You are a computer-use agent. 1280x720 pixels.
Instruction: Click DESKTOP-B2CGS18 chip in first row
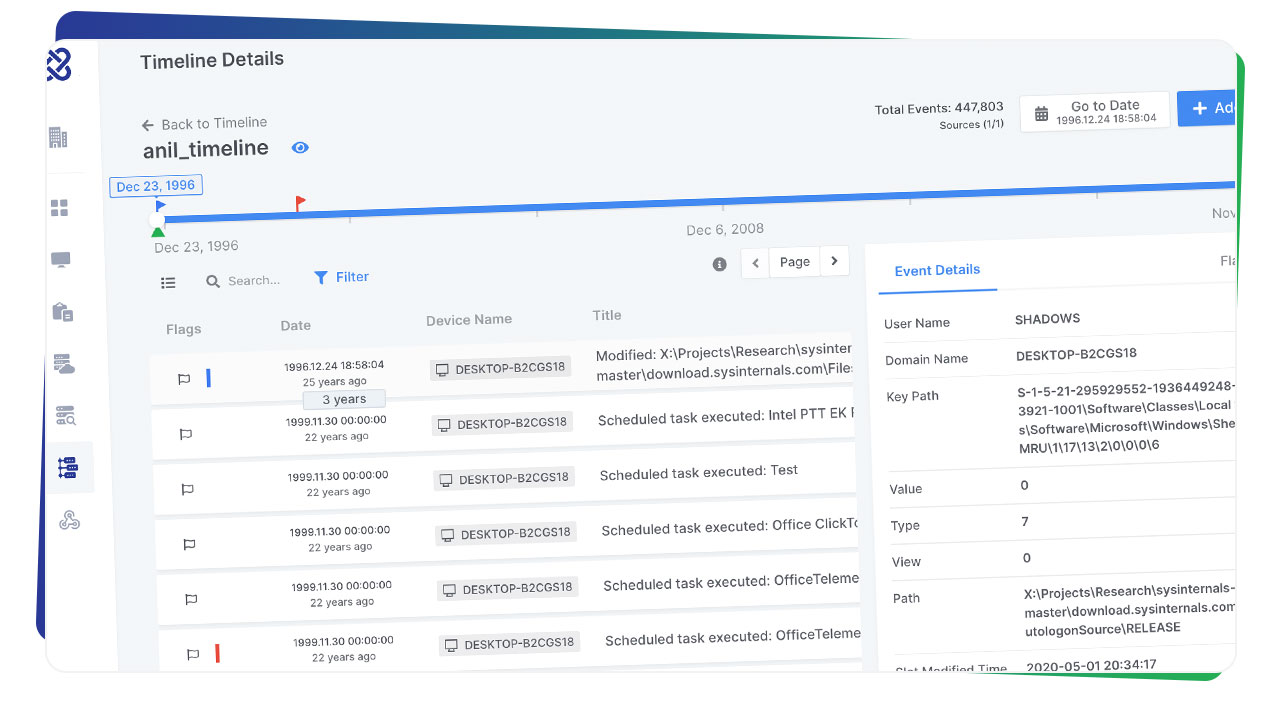[x=500, y=368]
